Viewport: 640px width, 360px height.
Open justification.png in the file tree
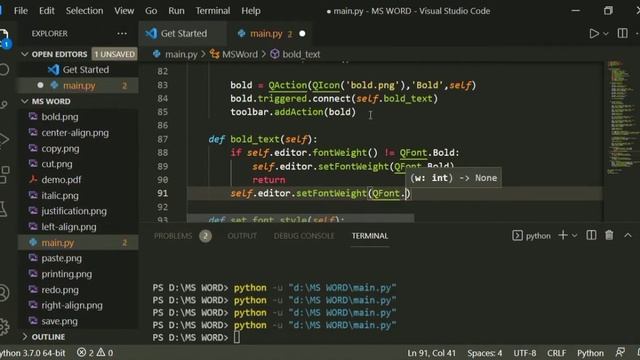tap(73, 211)
